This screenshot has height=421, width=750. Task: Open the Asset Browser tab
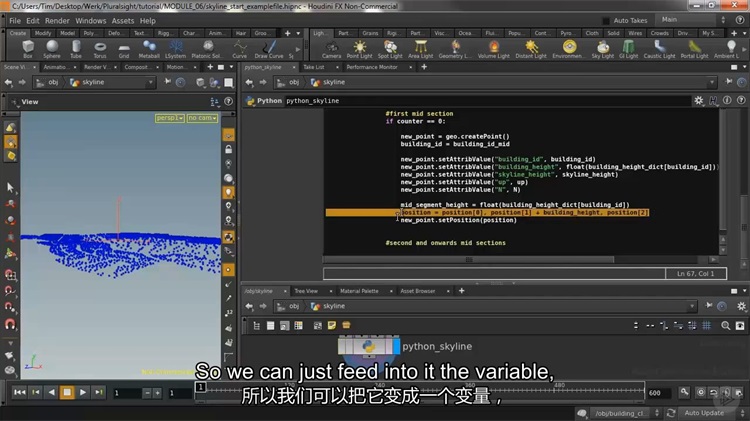pyautogui.click(x=418, y=291)
